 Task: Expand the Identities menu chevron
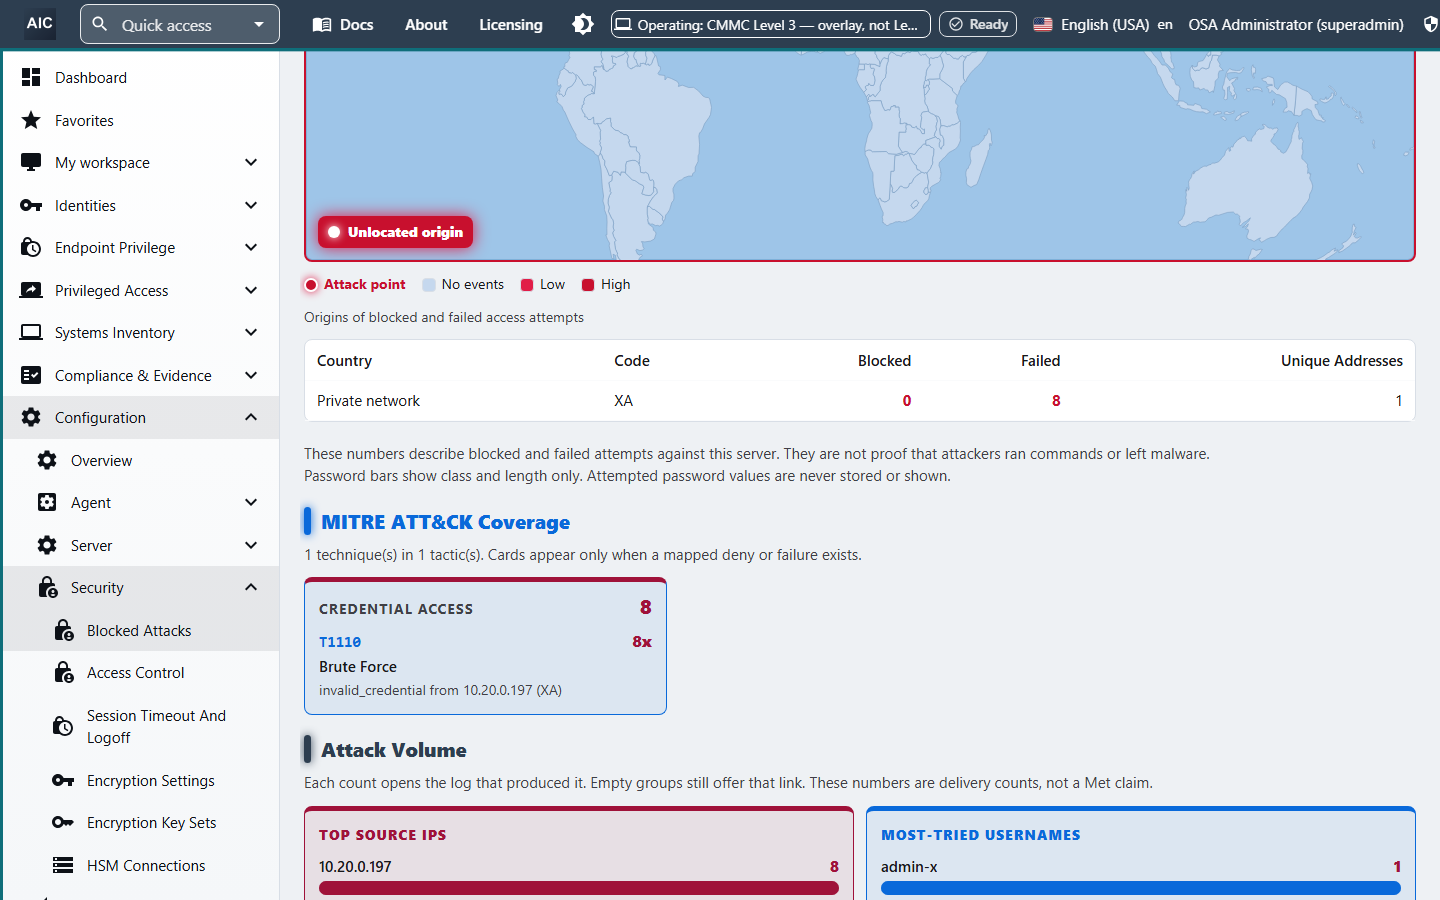click(251, 205)
